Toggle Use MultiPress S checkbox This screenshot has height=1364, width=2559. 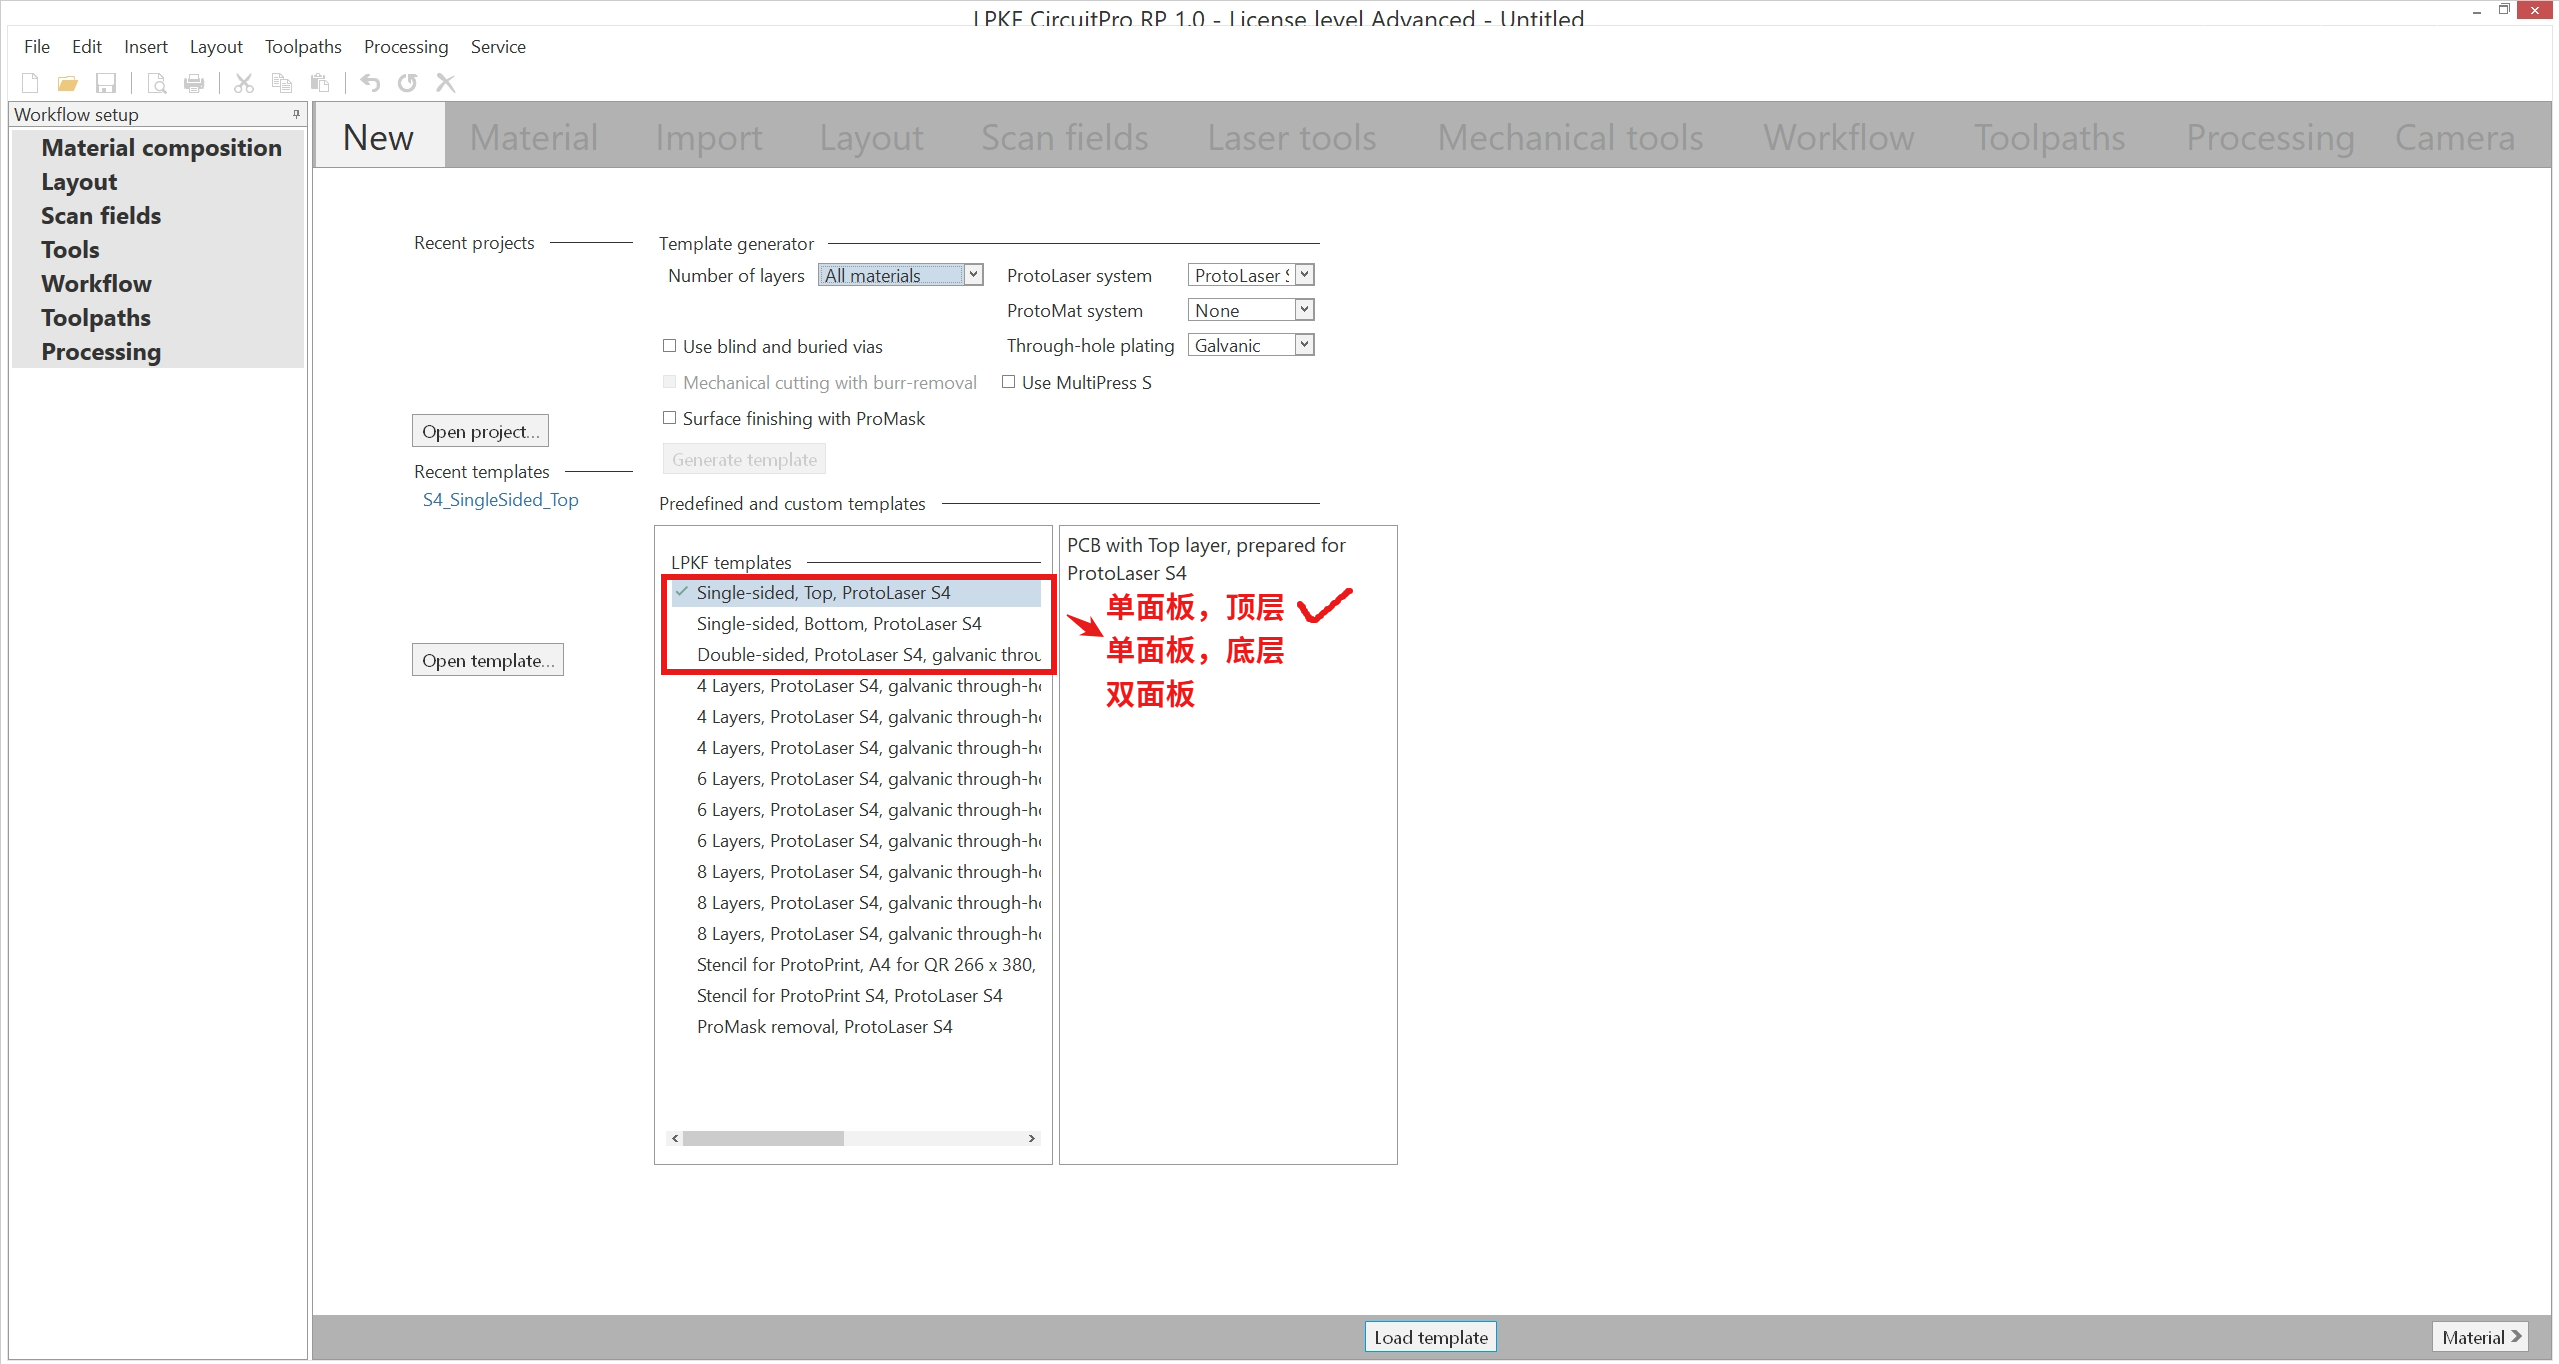coord(1009,382)
